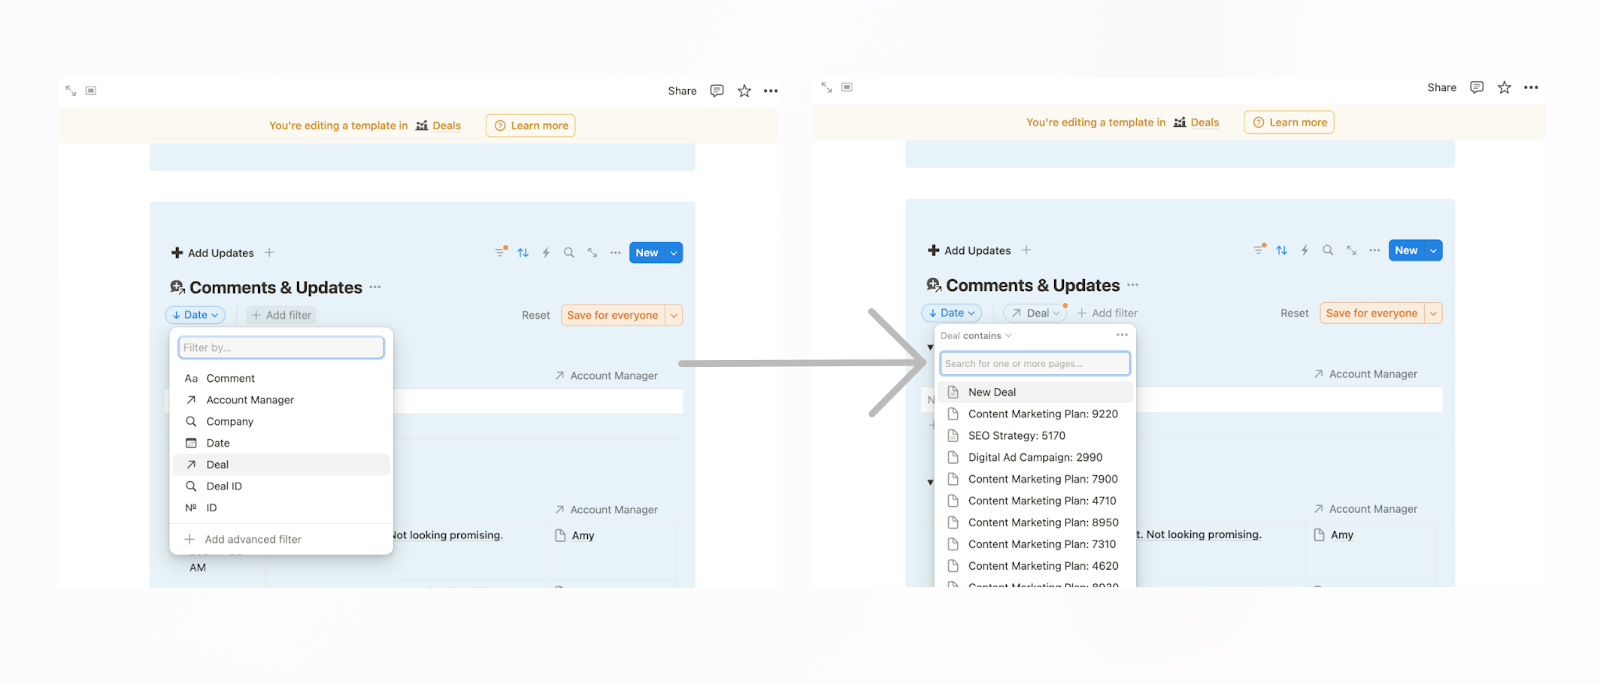Viewport: 1600px width, 684px height.
Task: Open database options dots in left toolbar
Action: click(x=615, y=253)
